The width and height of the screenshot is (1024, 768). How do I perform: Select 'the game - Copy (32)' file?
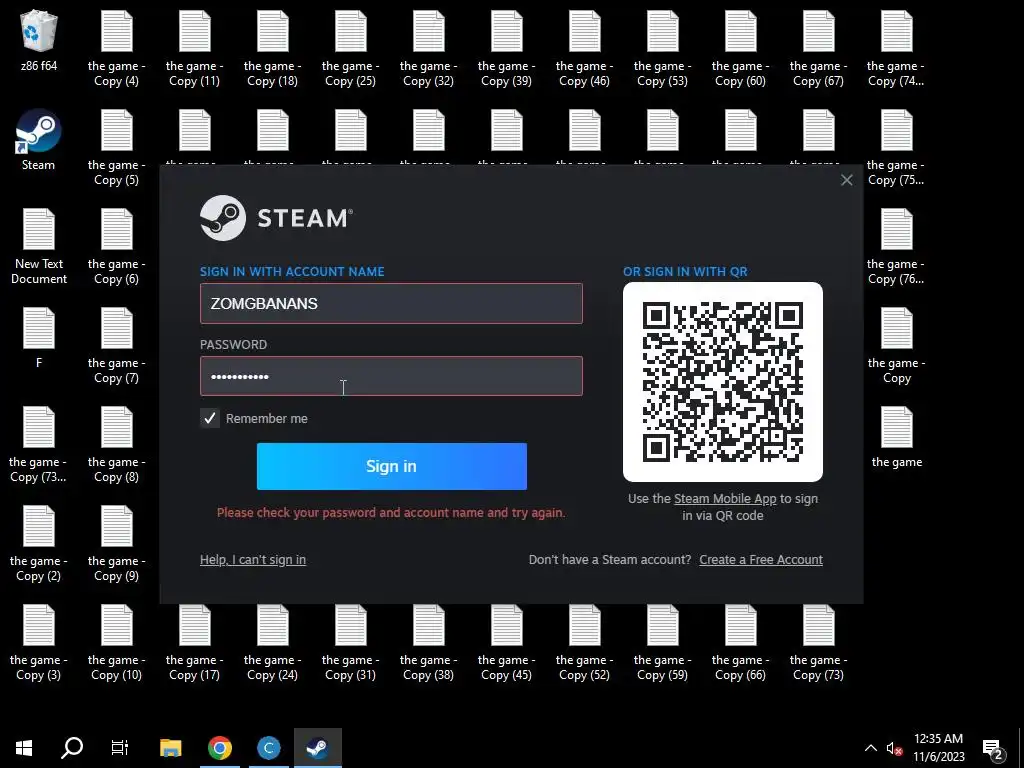(428, 48)
